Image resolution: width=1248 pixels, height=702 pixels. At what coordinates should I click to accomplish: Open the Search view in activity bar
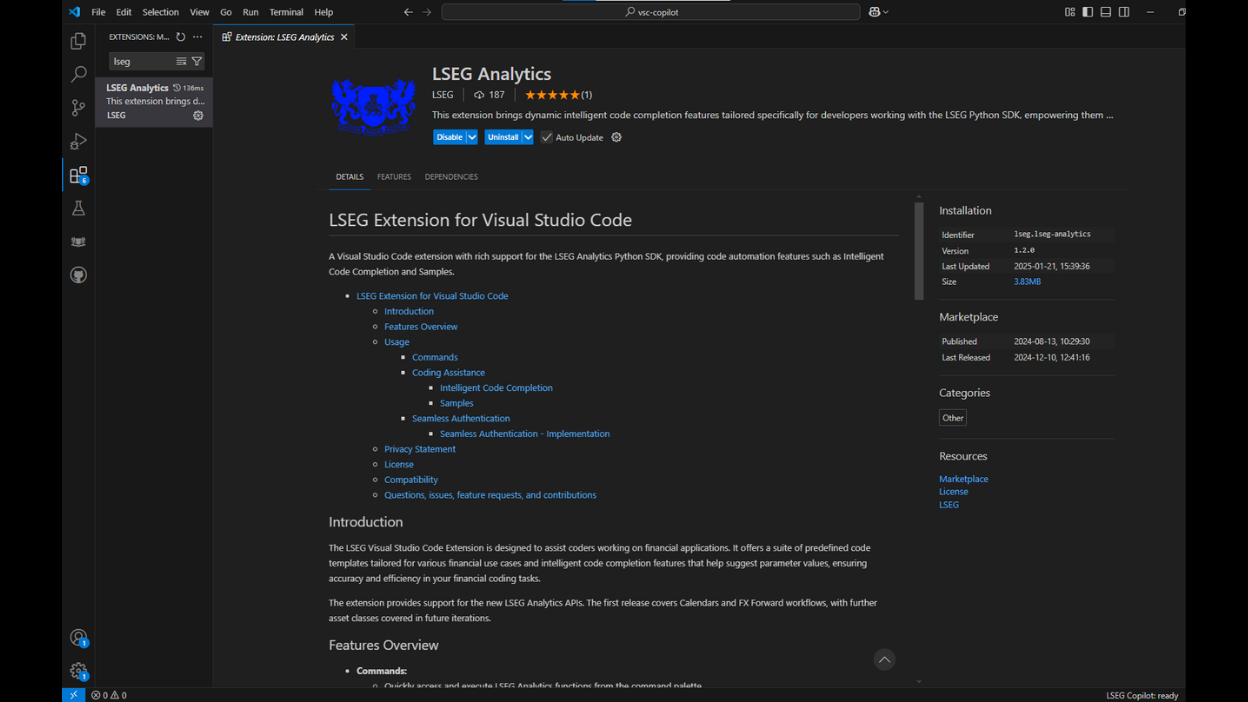[78, 74]
